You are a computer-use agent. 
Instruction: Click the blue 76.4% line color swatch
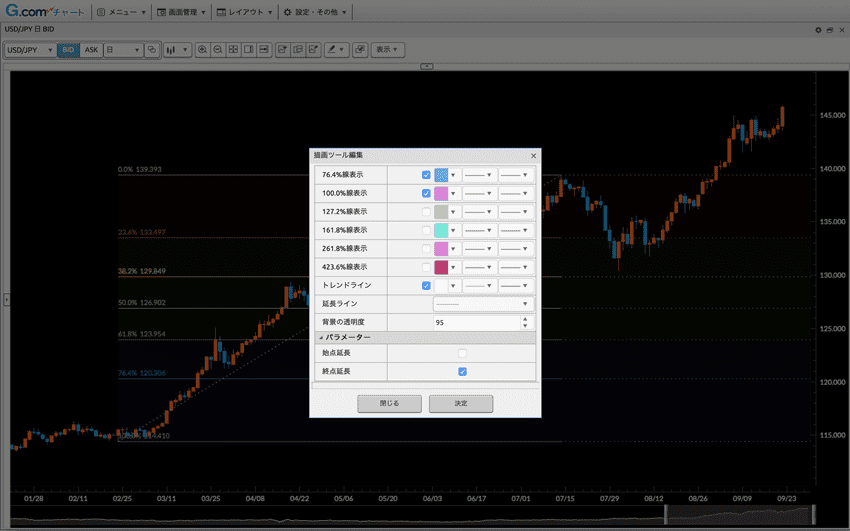pos(441,175)
